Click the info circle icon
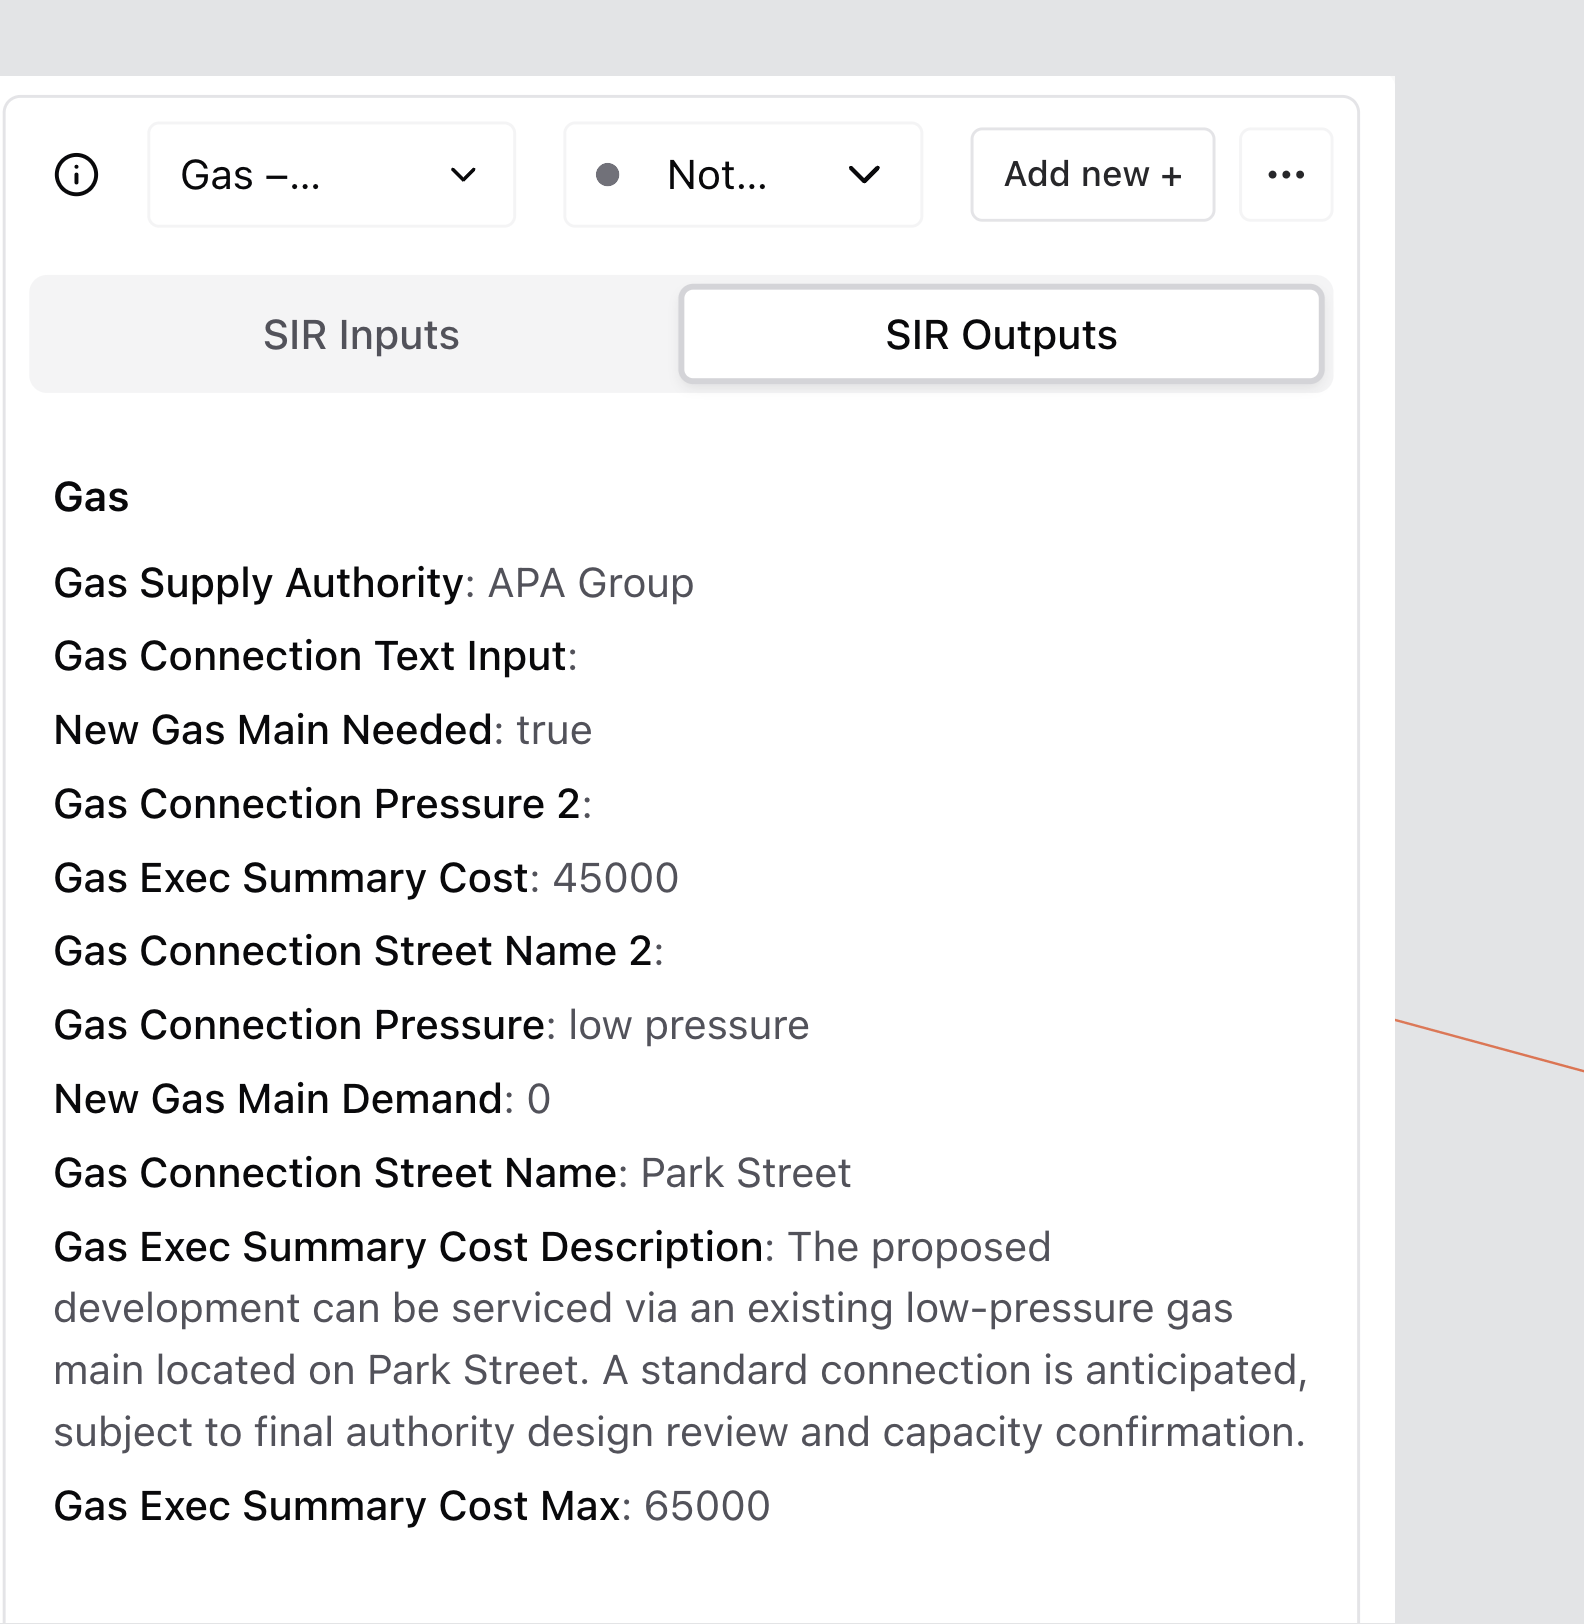This screenshot has height=1624, width=1584. click(76, 175)
